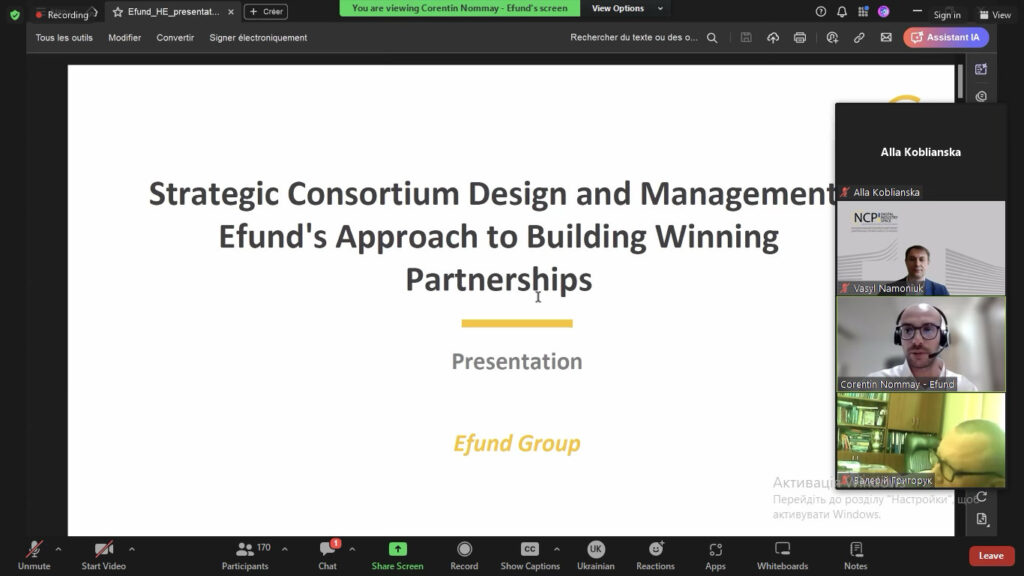The width and height of the screenshot is (1024, 576).
Task: Turn on camera with Start Video
Action: pyautogui.click(x=103, y=555)
